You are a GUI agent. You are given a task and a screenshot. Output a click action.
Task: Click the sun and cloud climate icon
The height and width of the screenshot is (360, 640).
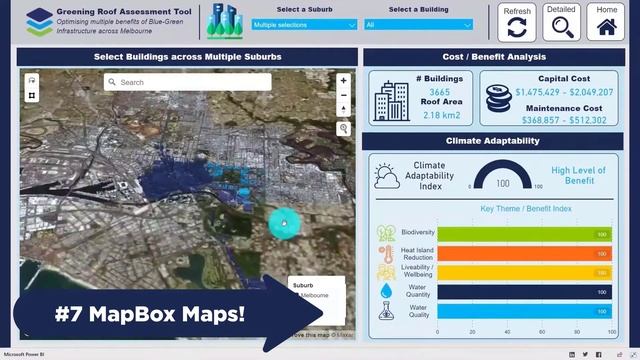coord(387,176)
